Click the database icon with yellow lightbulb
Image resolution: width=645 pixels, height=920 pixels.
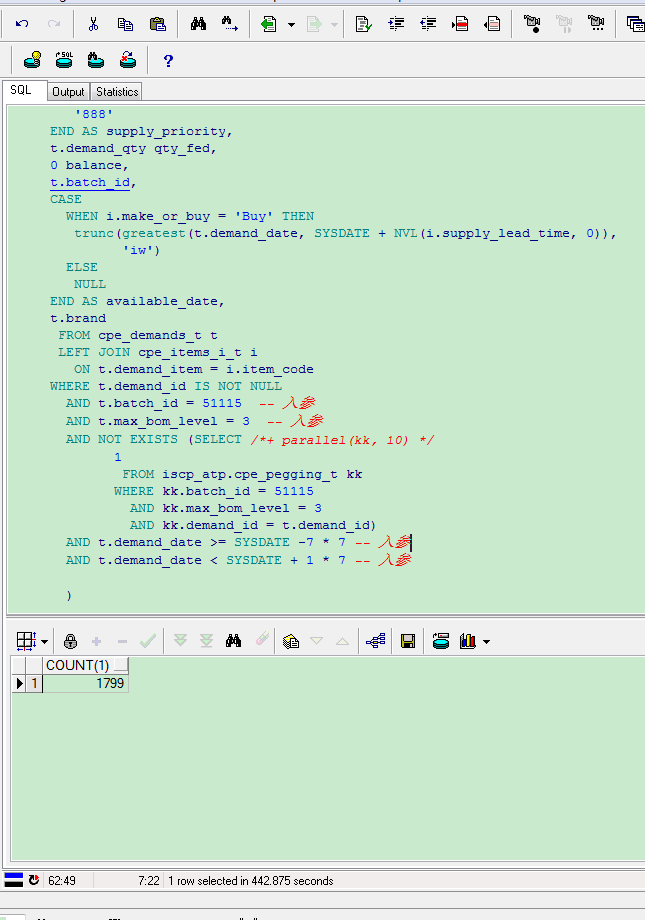coord(32,60)
